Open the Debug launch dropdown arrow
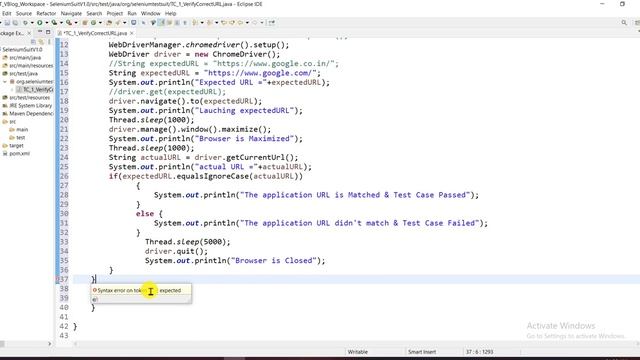This screenshot has height=360, width=640. point(32,23)
